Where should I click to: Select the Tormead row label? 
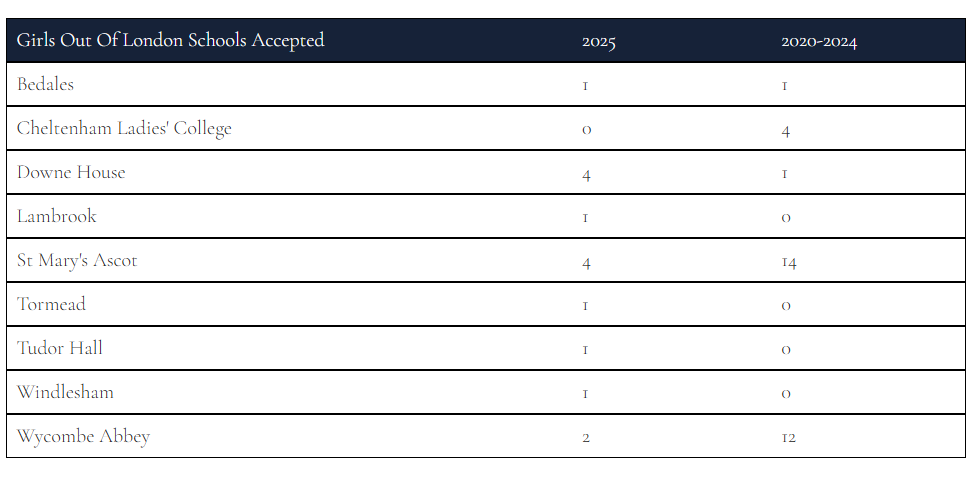pos(51,305)
